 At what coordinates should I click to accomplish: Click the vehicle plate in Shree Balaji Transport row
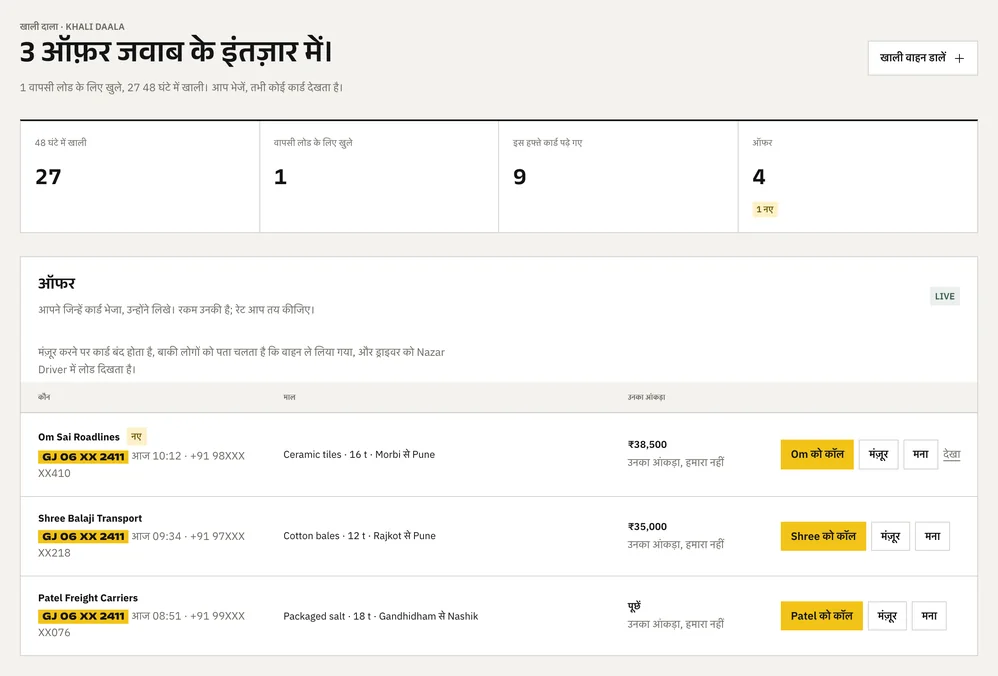tap(83, 537)
